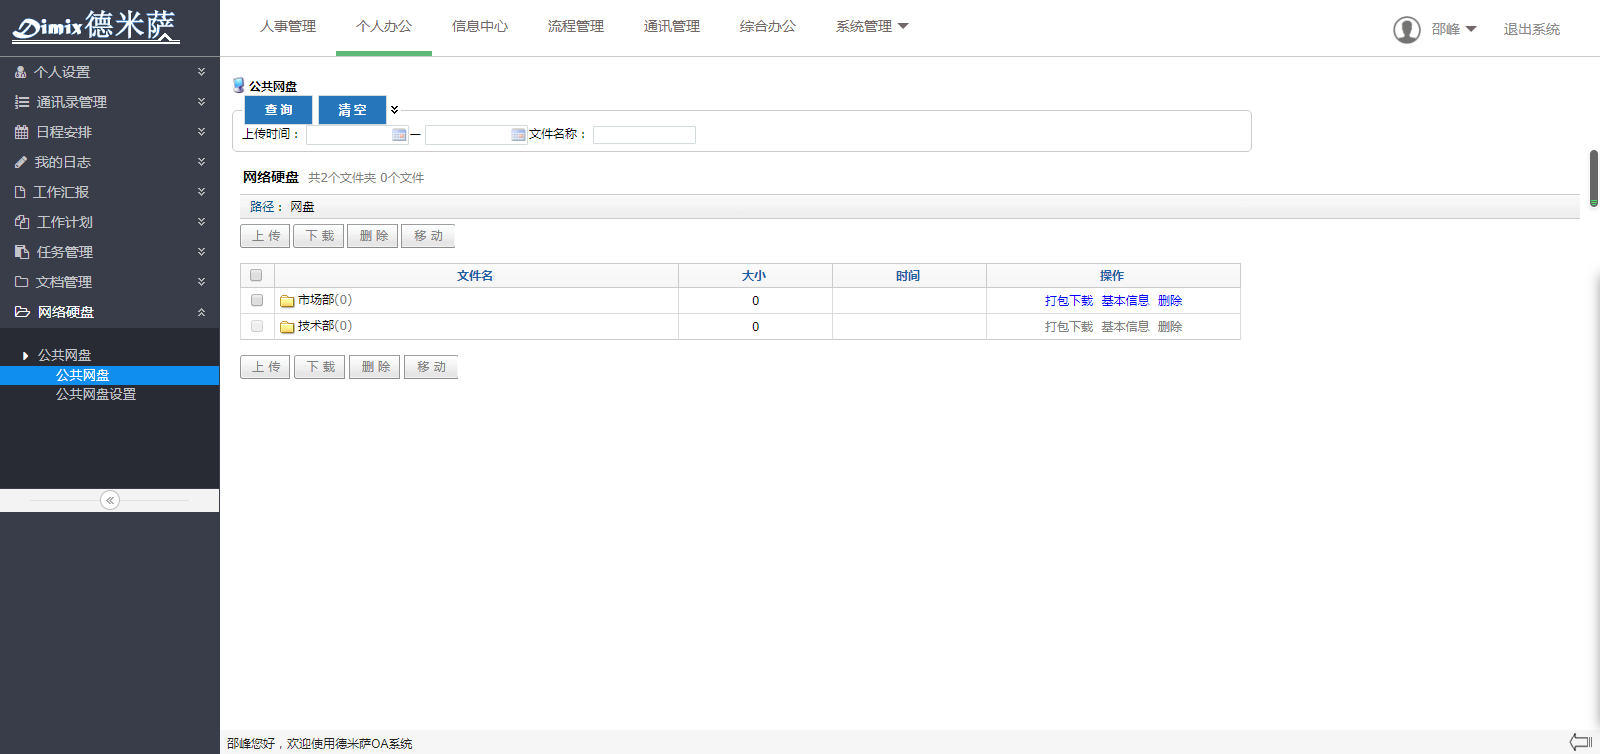Open the 个人办公 tab
The width and height of the screenshot is (1600, 754).
pos(384,27)
